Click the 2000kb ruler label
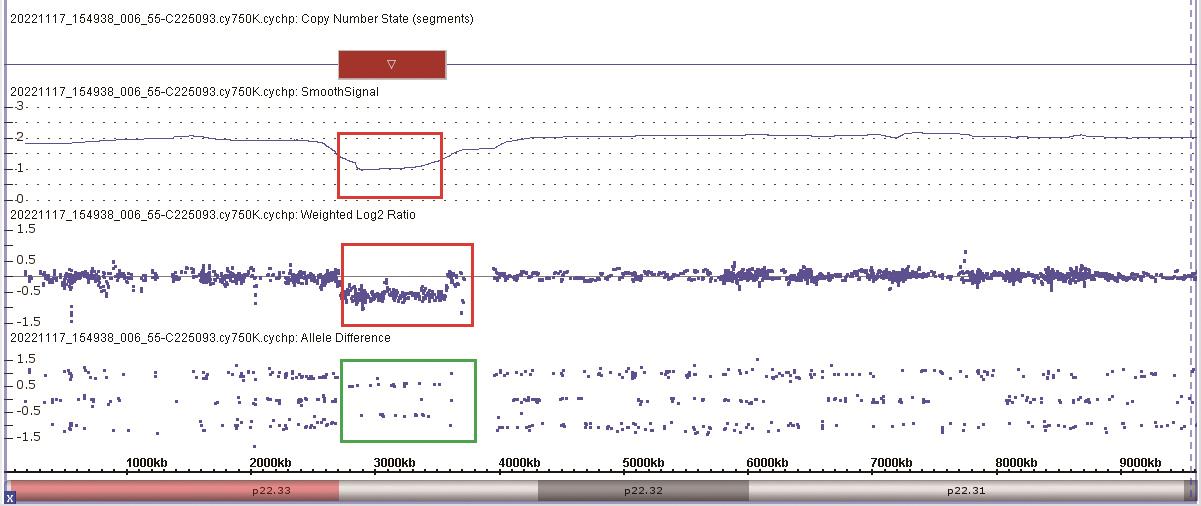Viewport: 1201px width, 506px height. [270, 463]
